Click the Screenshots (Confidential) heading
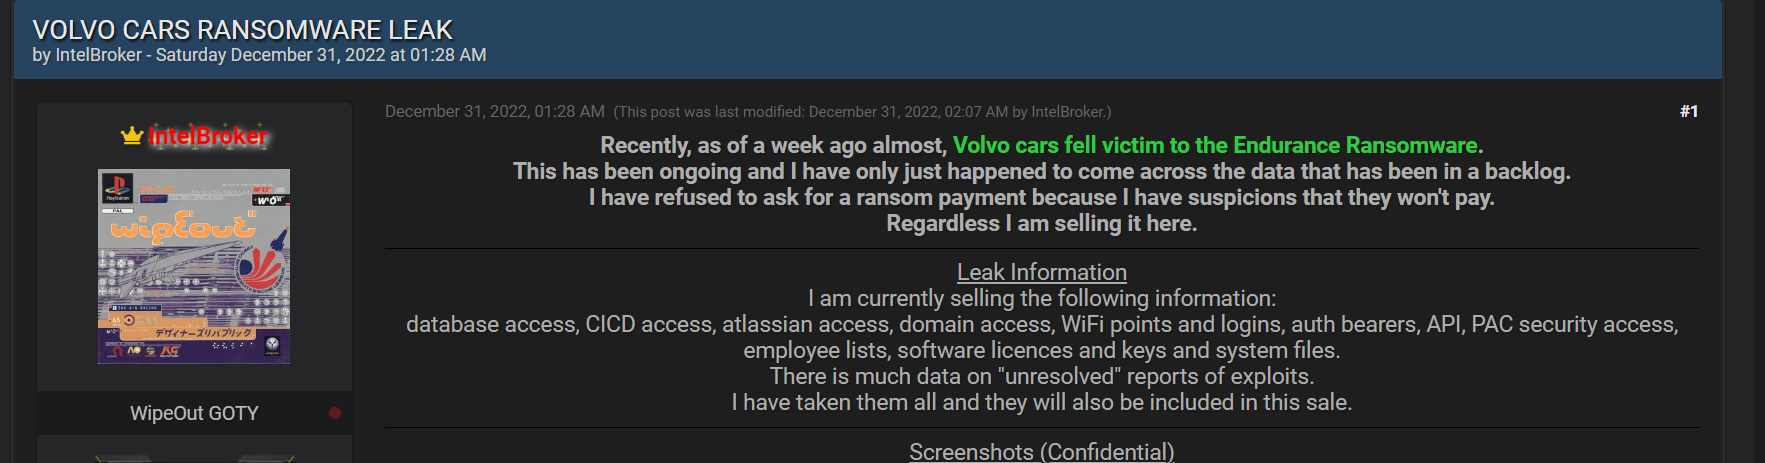Viewport: 1765px width, 463px height. [x=1041, y=452]
